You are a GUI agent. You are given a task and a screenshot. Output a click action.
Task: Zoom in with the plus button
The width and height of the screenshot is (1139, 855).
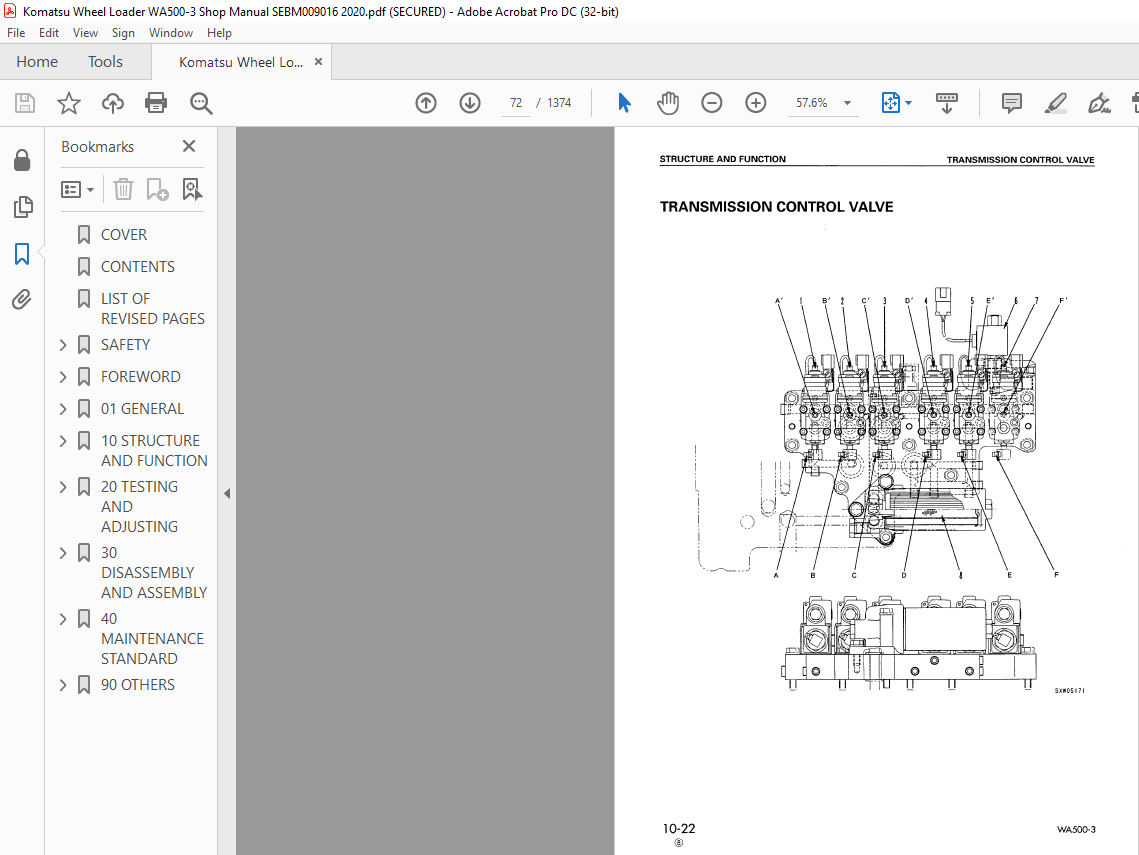[755, 103]
